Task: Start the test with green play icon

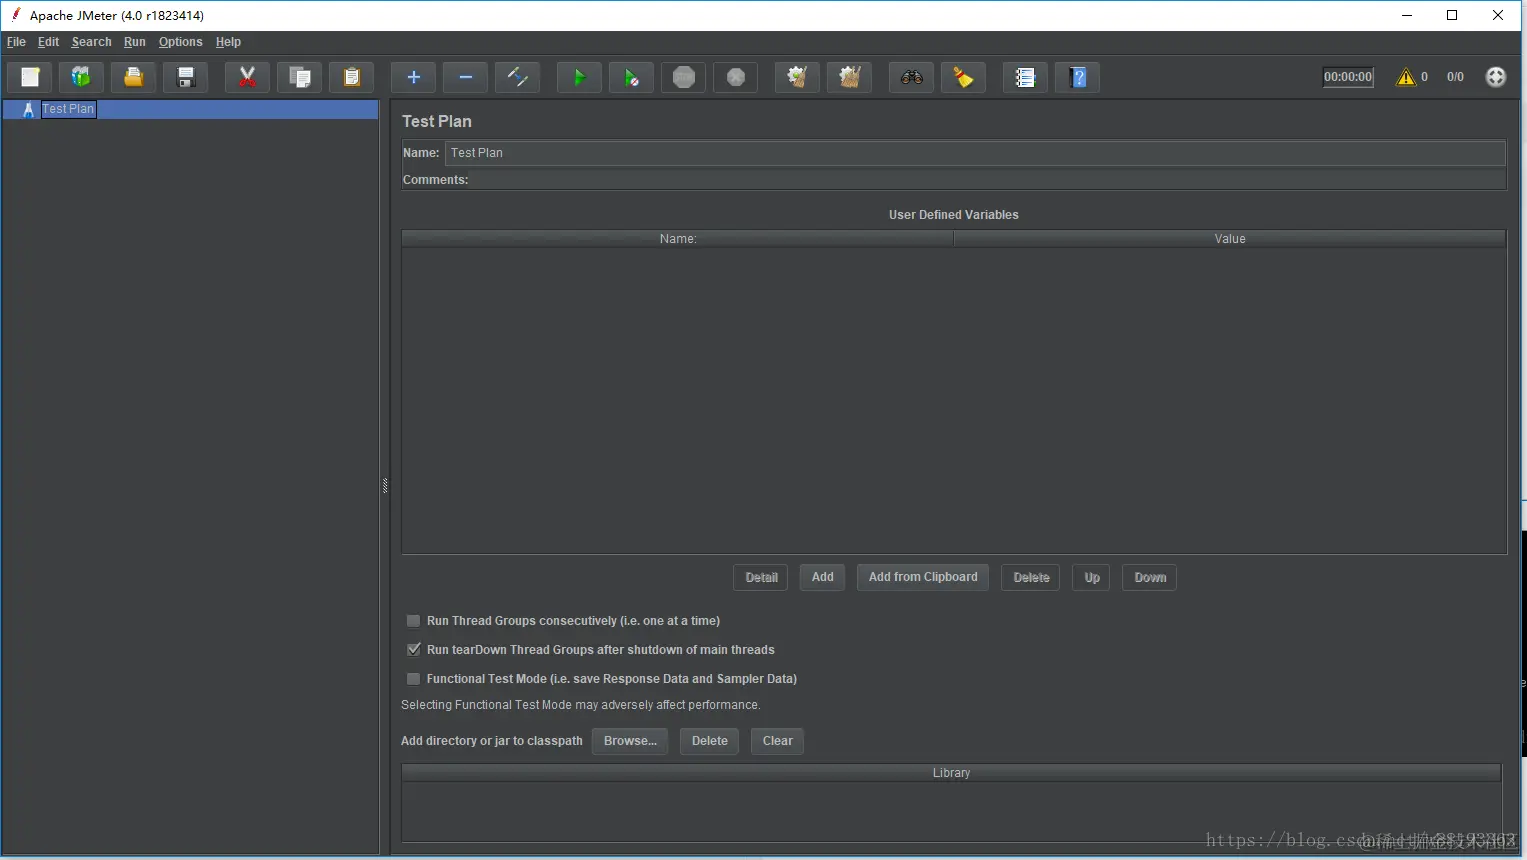Action: click(579, 77)
